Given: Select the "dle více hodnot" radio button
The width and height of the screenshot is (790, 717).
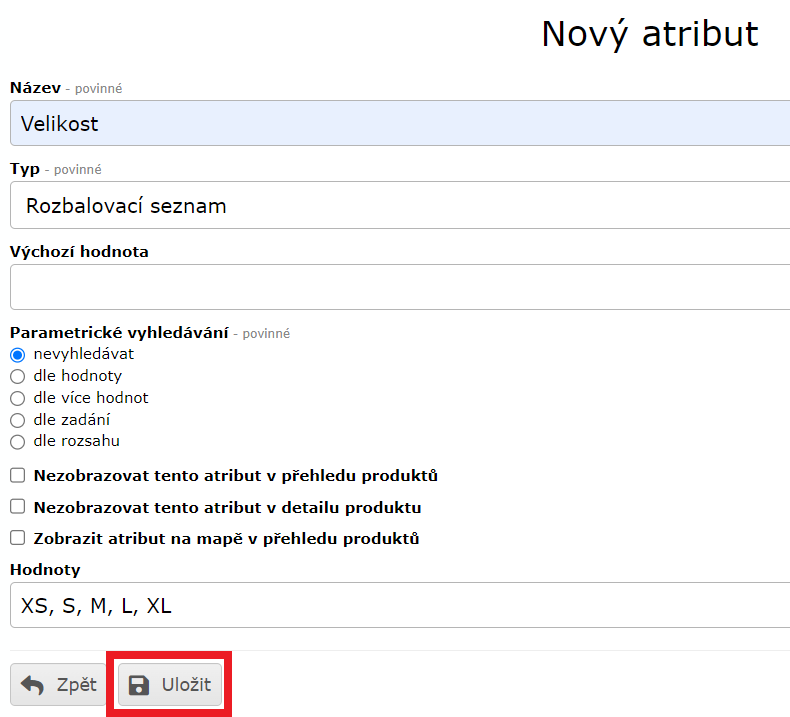Looking at the screenshot, I should [17, 398].
